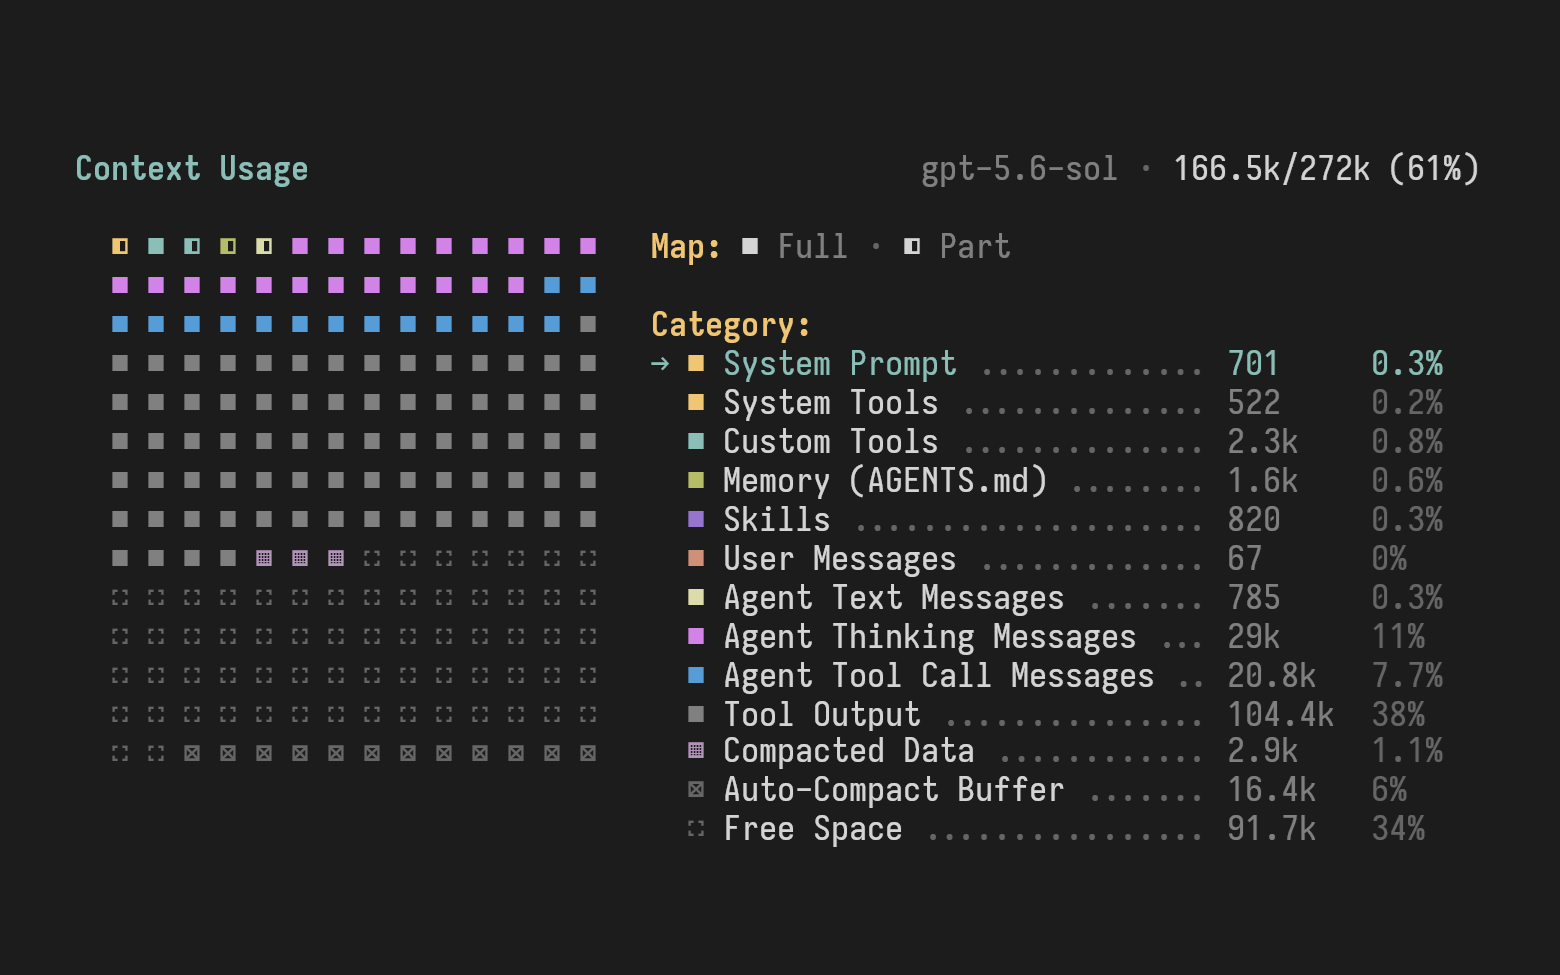Click the green Memory (AGENTS.md) color square
The width and height of the screenshot is (1560, 975).
click(x=696, y=481)
